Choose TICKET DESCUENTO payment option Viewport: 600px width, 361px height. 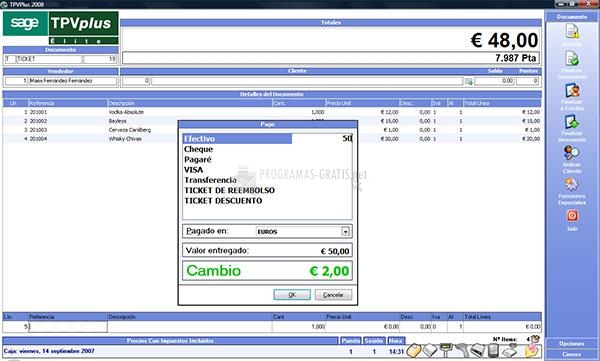tap(223, 201)
